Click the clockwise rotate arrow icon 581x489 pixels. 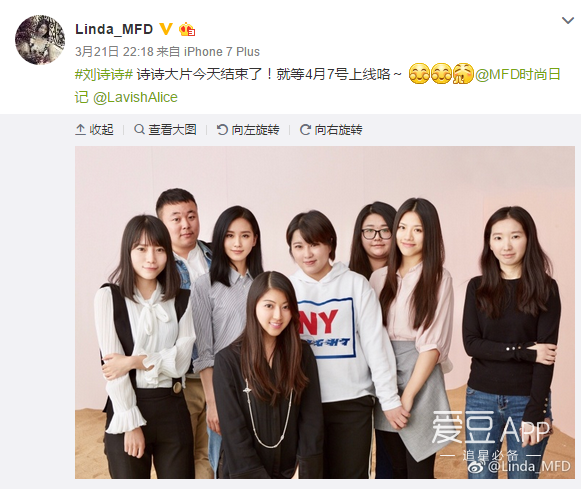305,130
